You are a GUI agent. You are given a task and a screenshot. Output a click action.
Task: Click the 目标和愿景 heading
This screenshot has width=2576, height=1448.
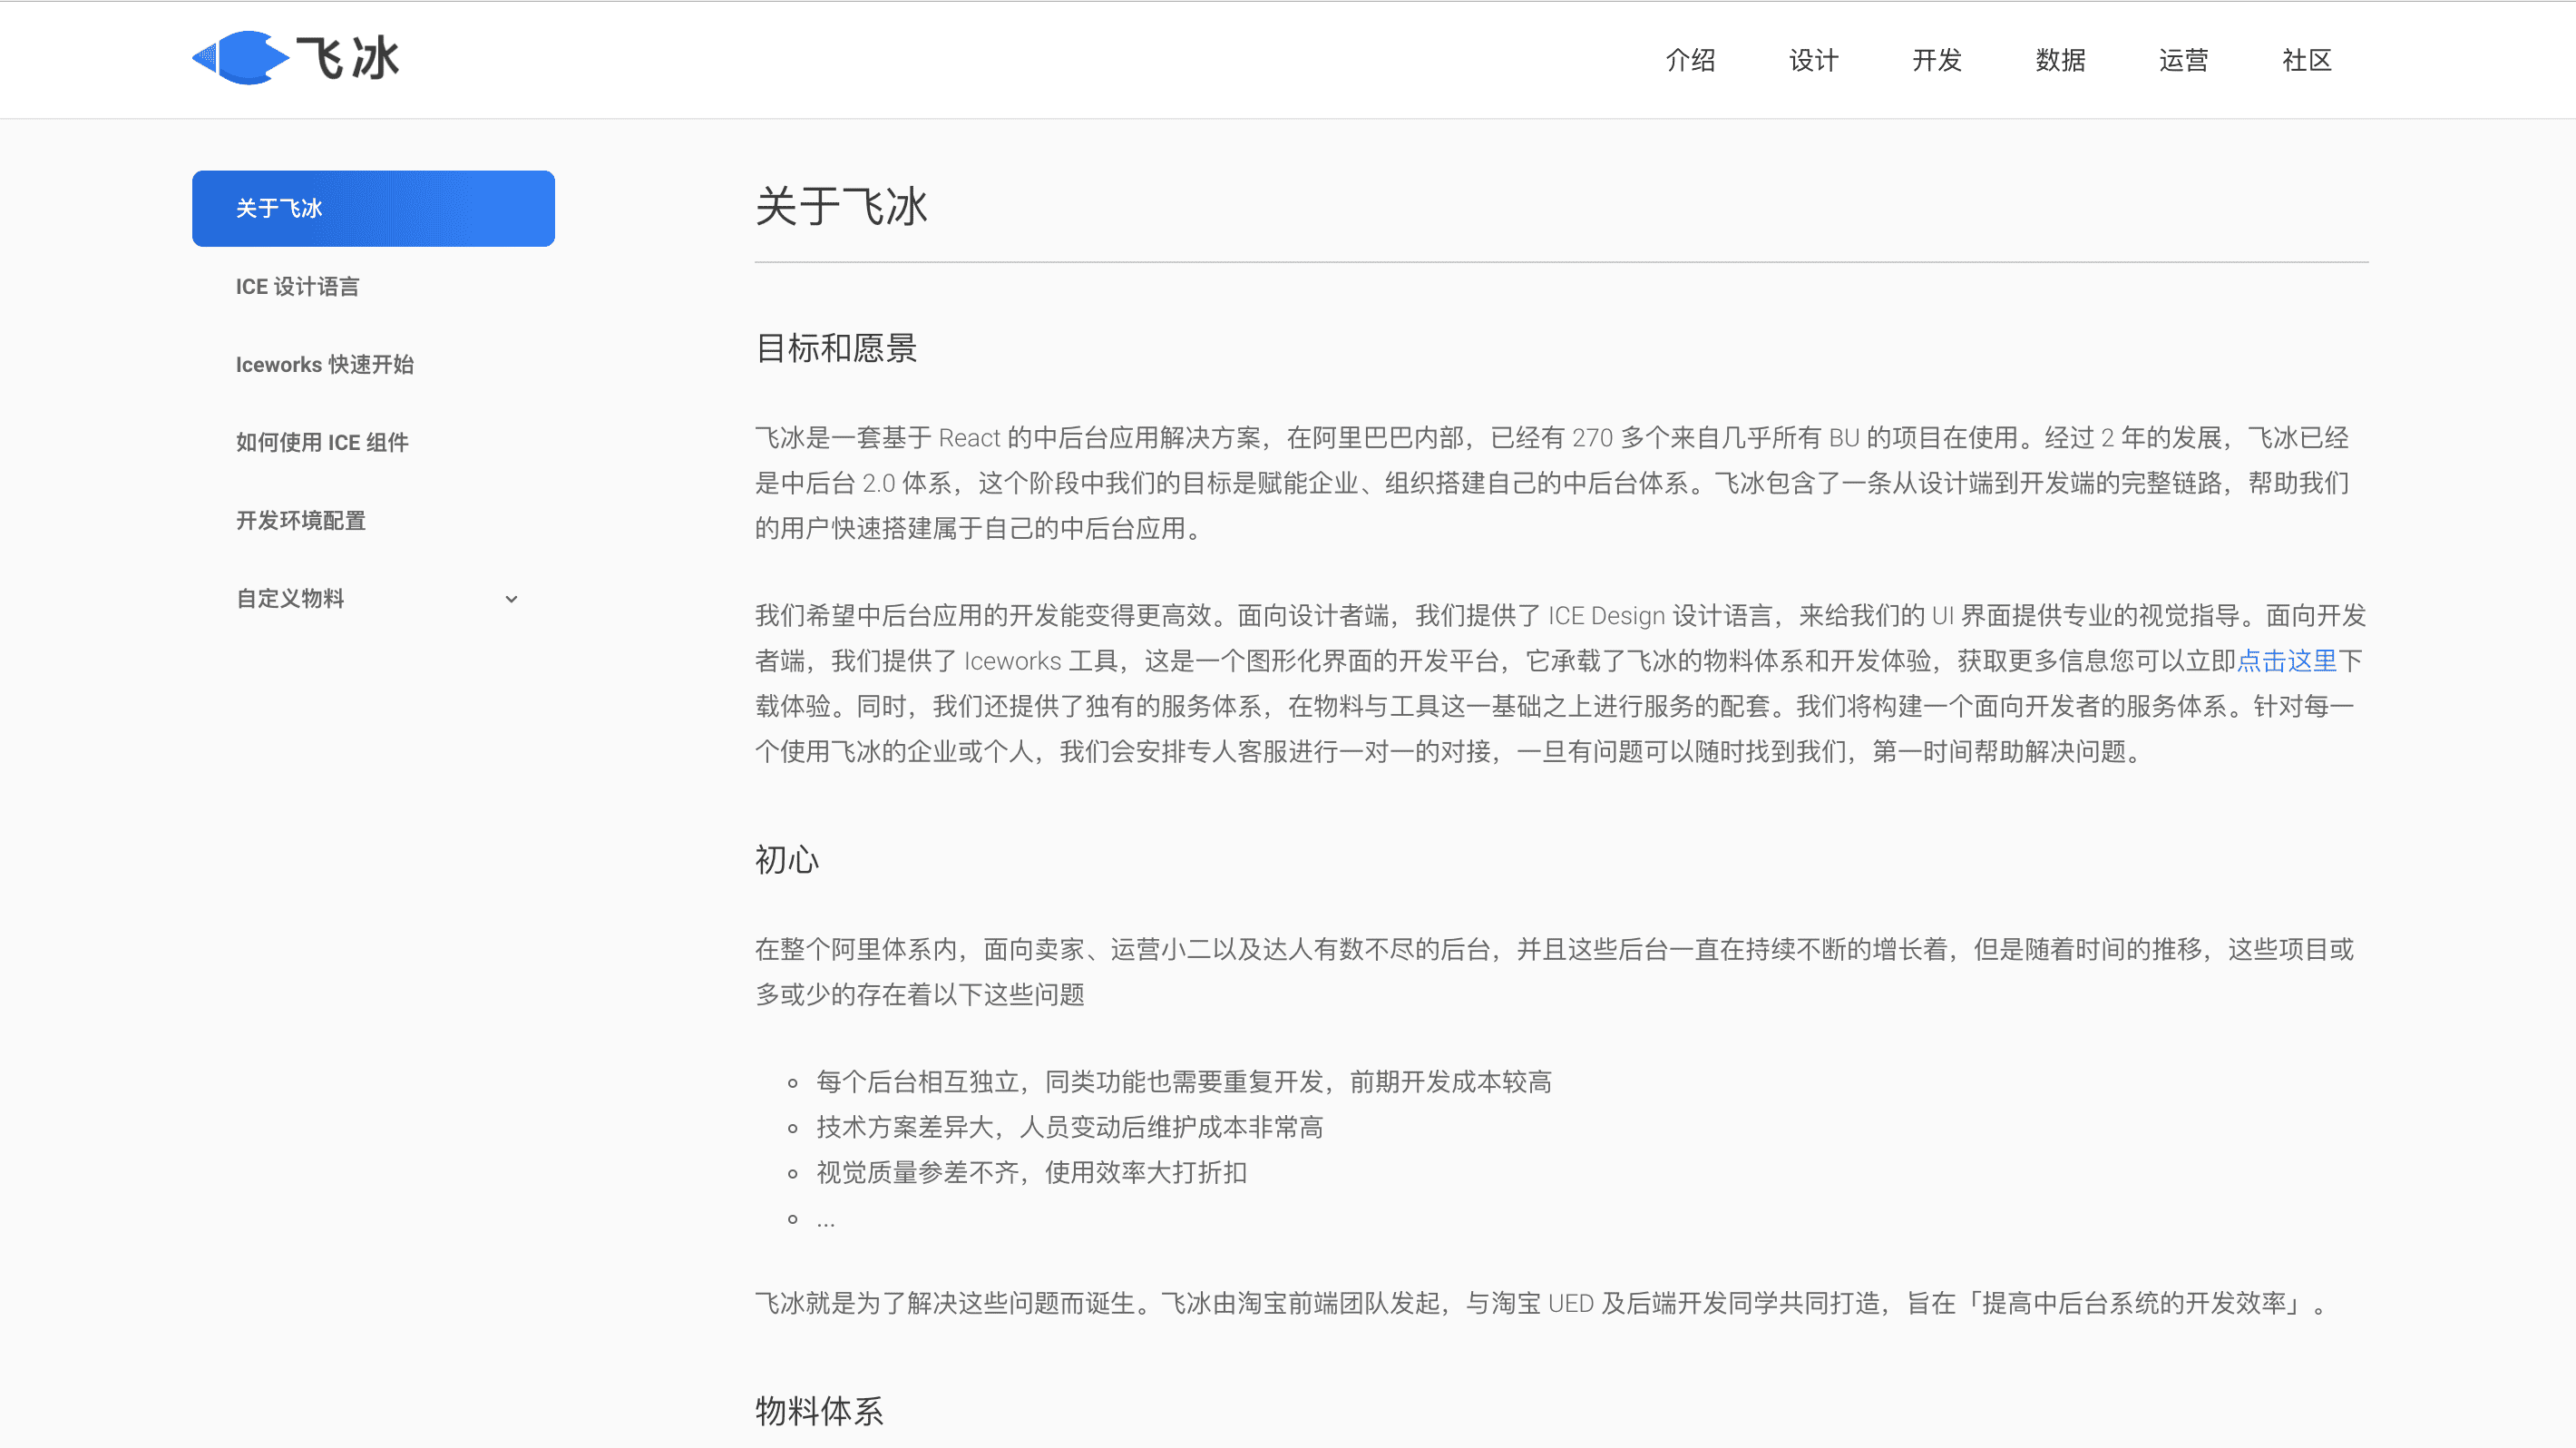point(836,348)
